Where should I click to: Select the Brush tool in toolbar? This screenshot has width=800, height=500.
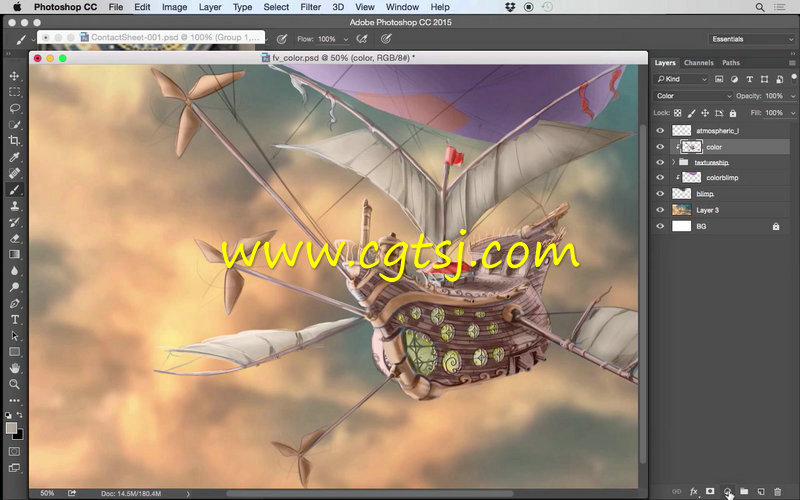click(x=14, y=189)
